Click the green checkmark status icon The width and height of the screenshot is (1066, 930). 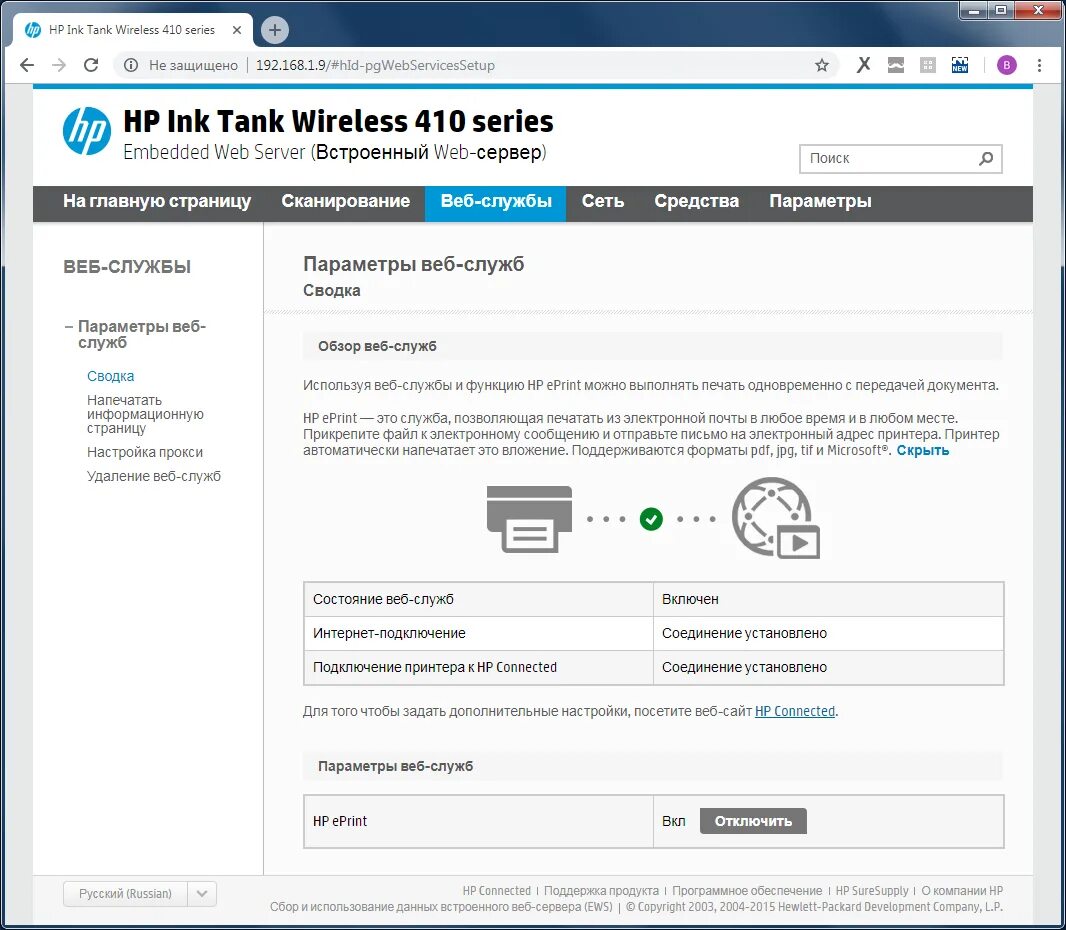[651, 519]
